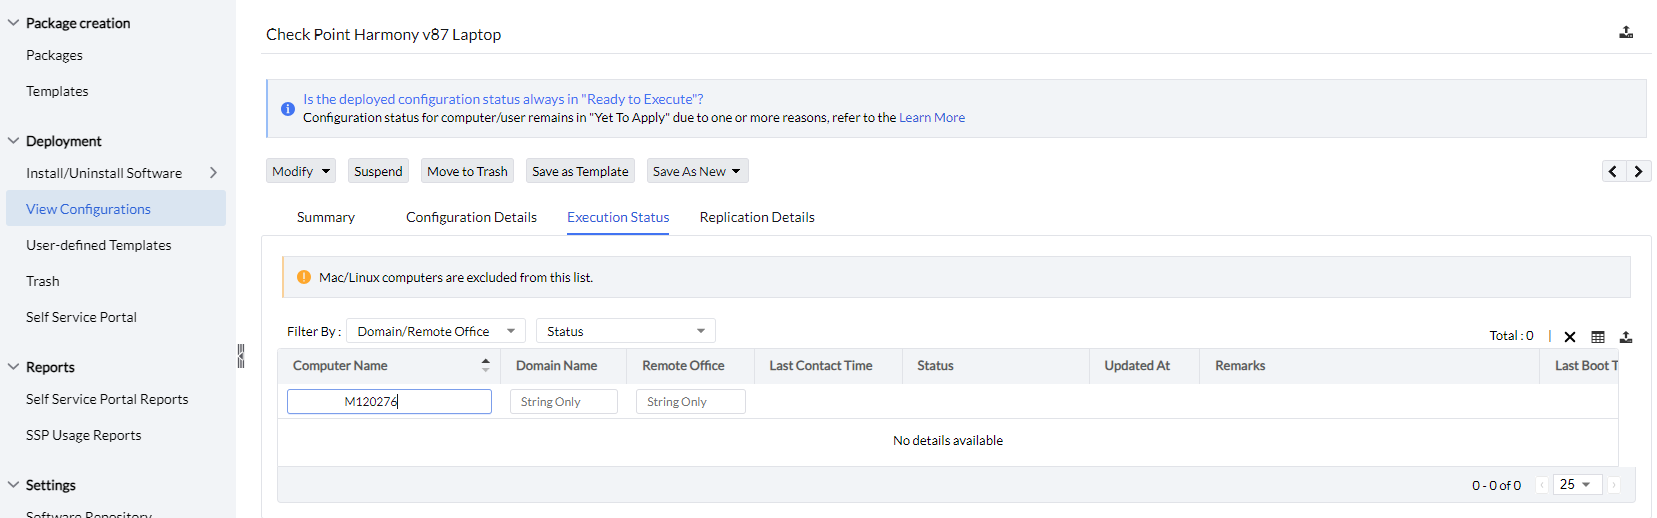Switch to the Replication Details tab
Viewport: 1657px width, 518px height.
click(757, 217)
